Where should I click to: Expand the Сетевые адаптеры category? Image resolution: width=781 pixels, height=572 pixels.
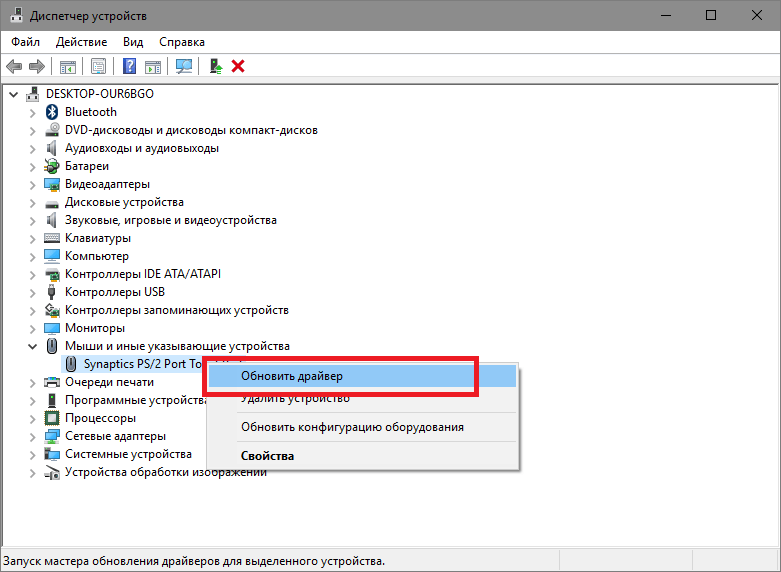33,436
